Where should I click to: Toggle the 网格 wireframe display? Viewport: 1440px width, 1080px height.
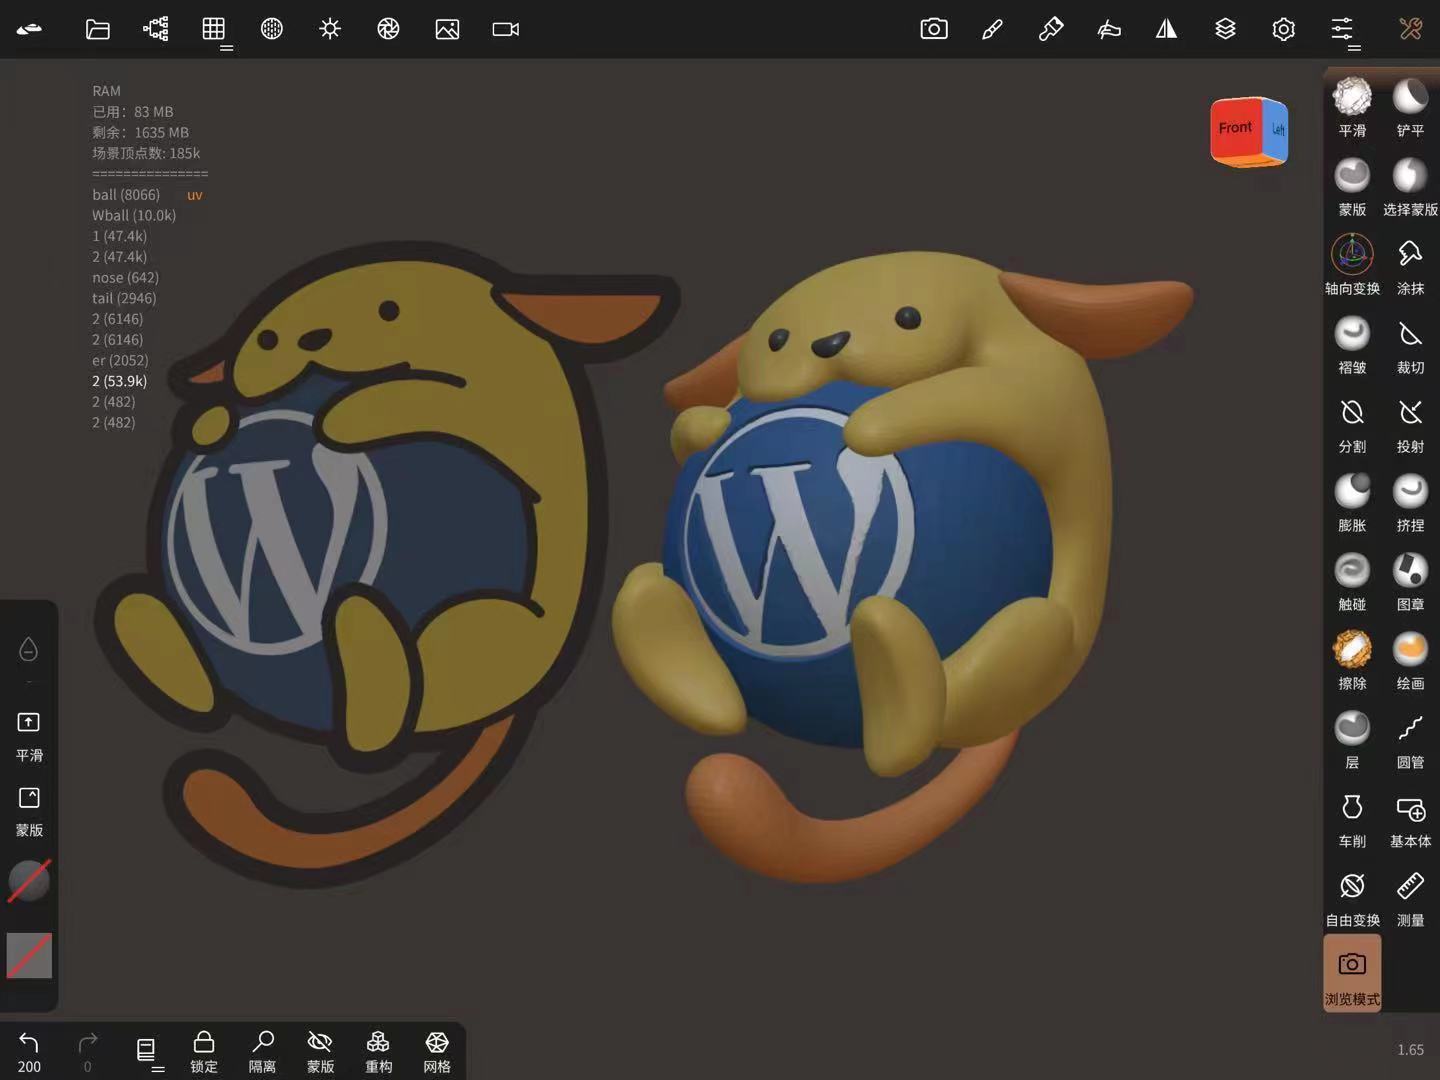[437, 1051]
